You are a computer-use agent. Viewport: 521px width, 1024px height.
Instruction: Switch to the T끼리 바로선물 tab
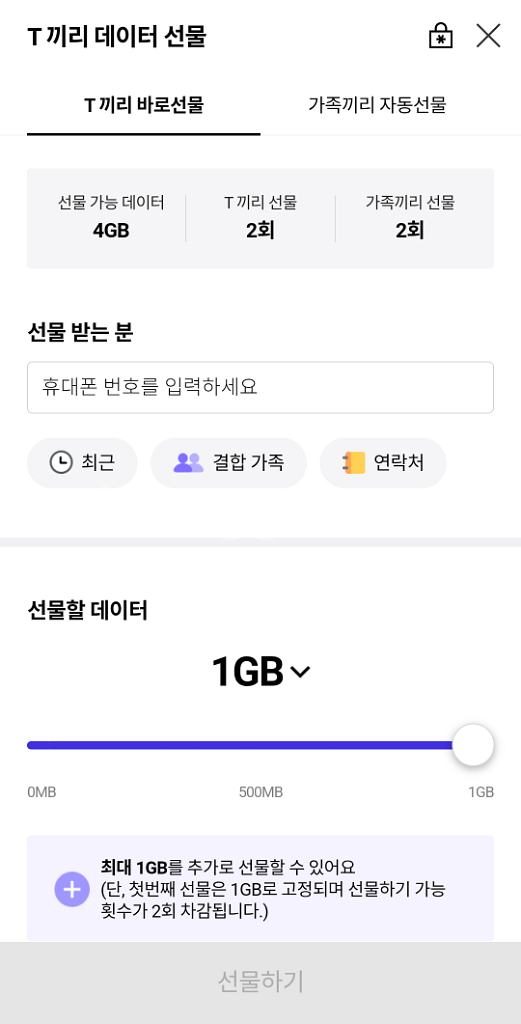(144, 105)
